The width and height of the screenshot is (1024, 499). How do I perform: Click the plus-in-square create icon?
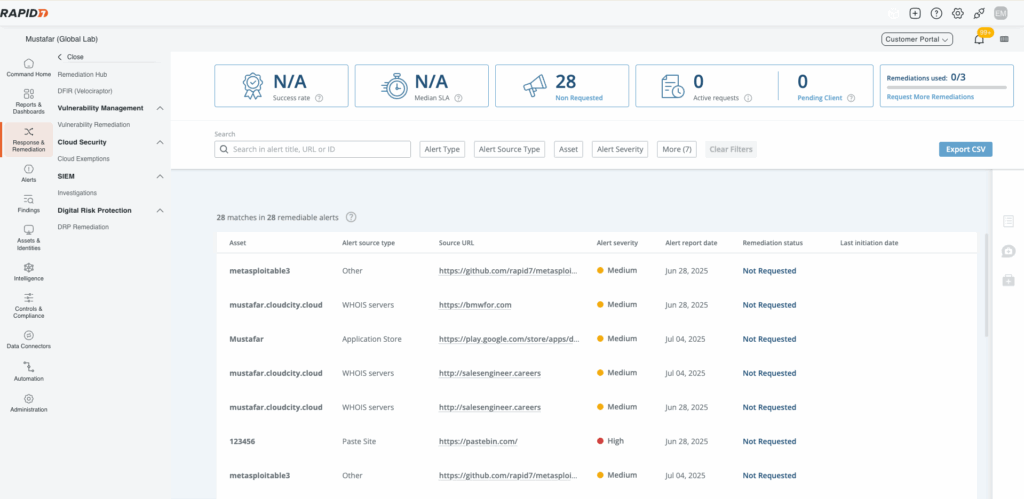tap(915, 13)
